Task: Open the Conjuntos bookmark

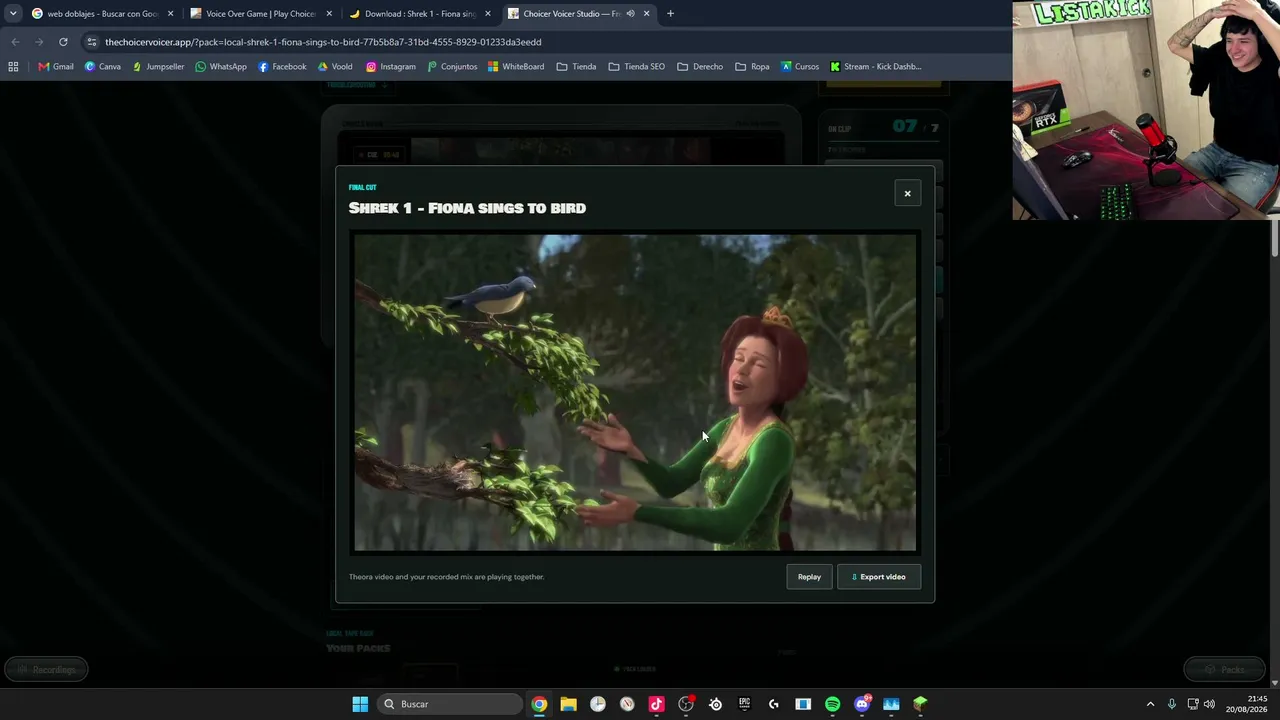Action: coord(452,67)
